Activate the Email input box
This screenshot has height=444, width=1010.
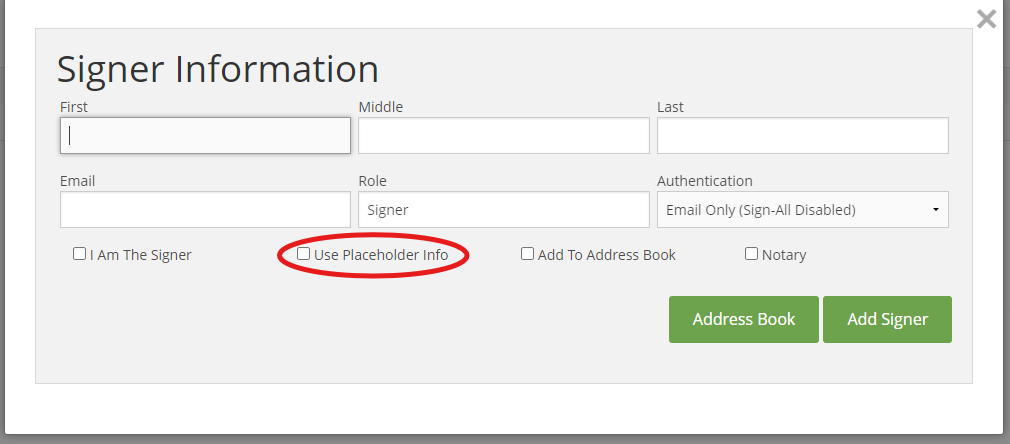(205, 209)
